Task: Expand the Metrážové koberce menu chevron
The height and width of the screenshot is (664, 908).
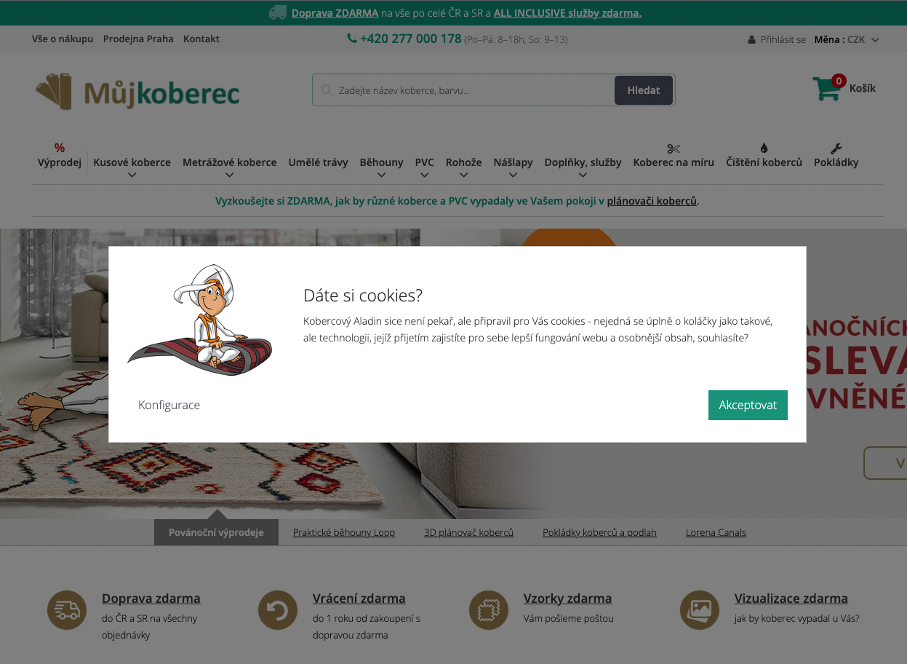Action: click(229, 175)
